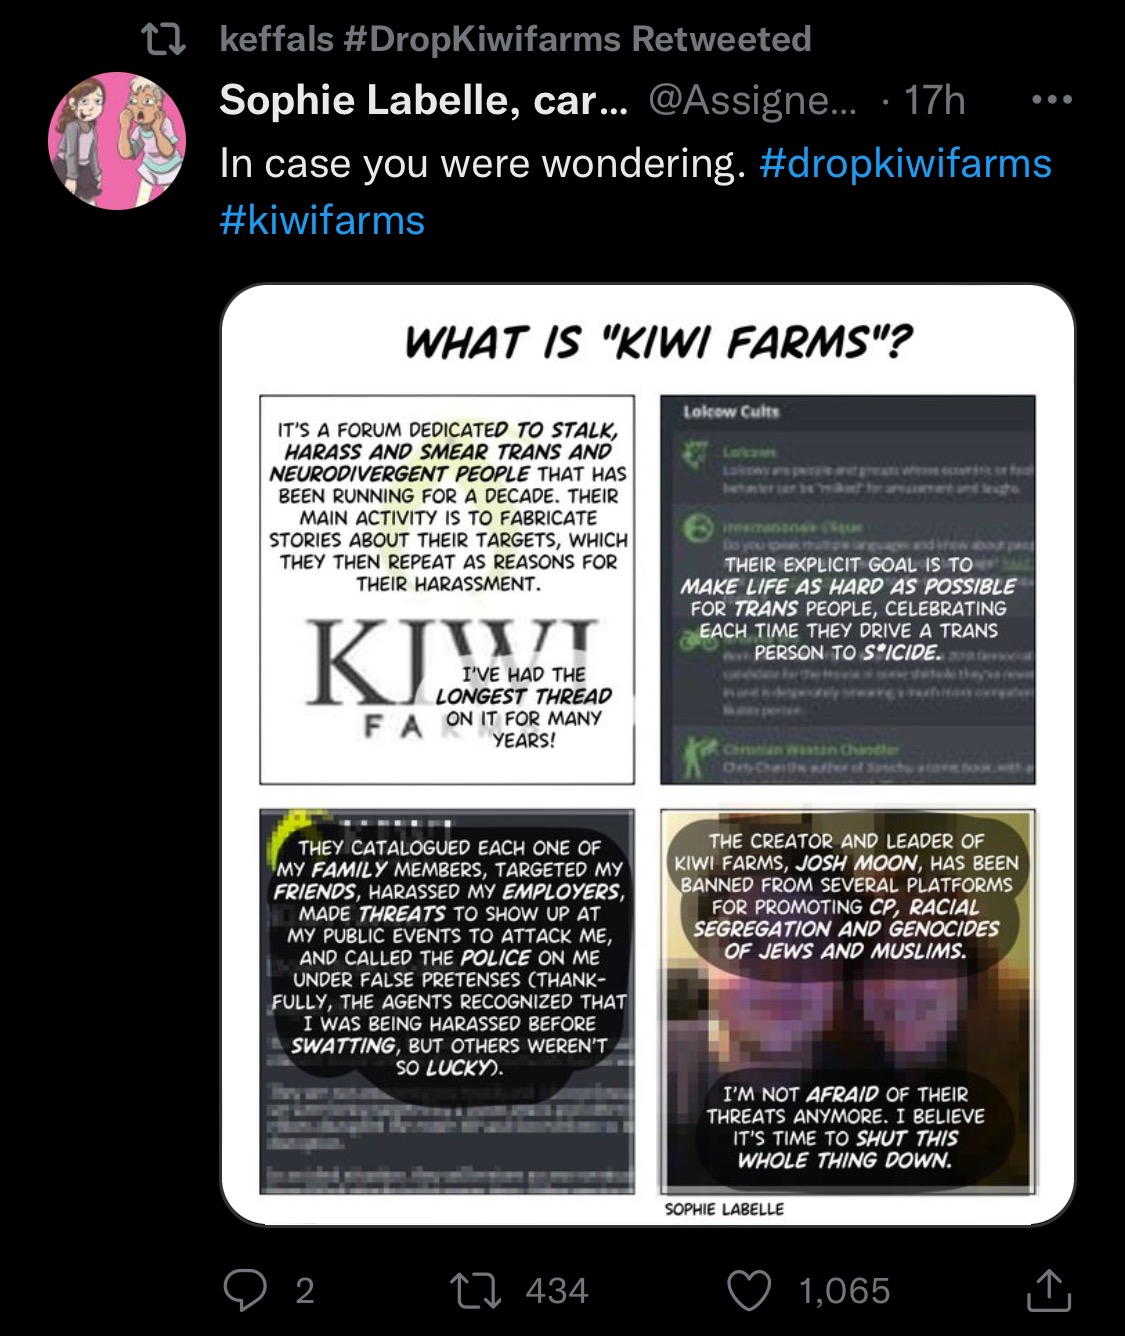Click the reply count number 2
The image size is (1125, 1336).
tap(305, 1290)
